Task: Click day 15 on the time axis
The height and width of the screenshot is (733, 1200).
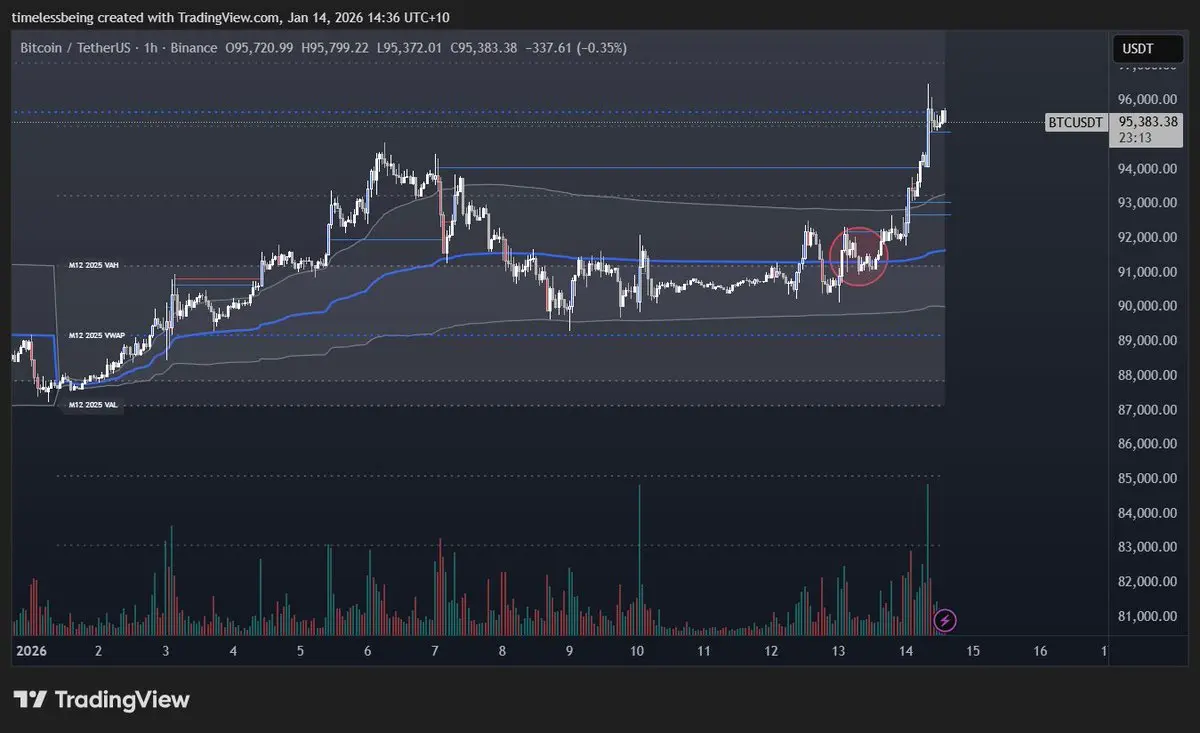Action: [x=973, y=651]
